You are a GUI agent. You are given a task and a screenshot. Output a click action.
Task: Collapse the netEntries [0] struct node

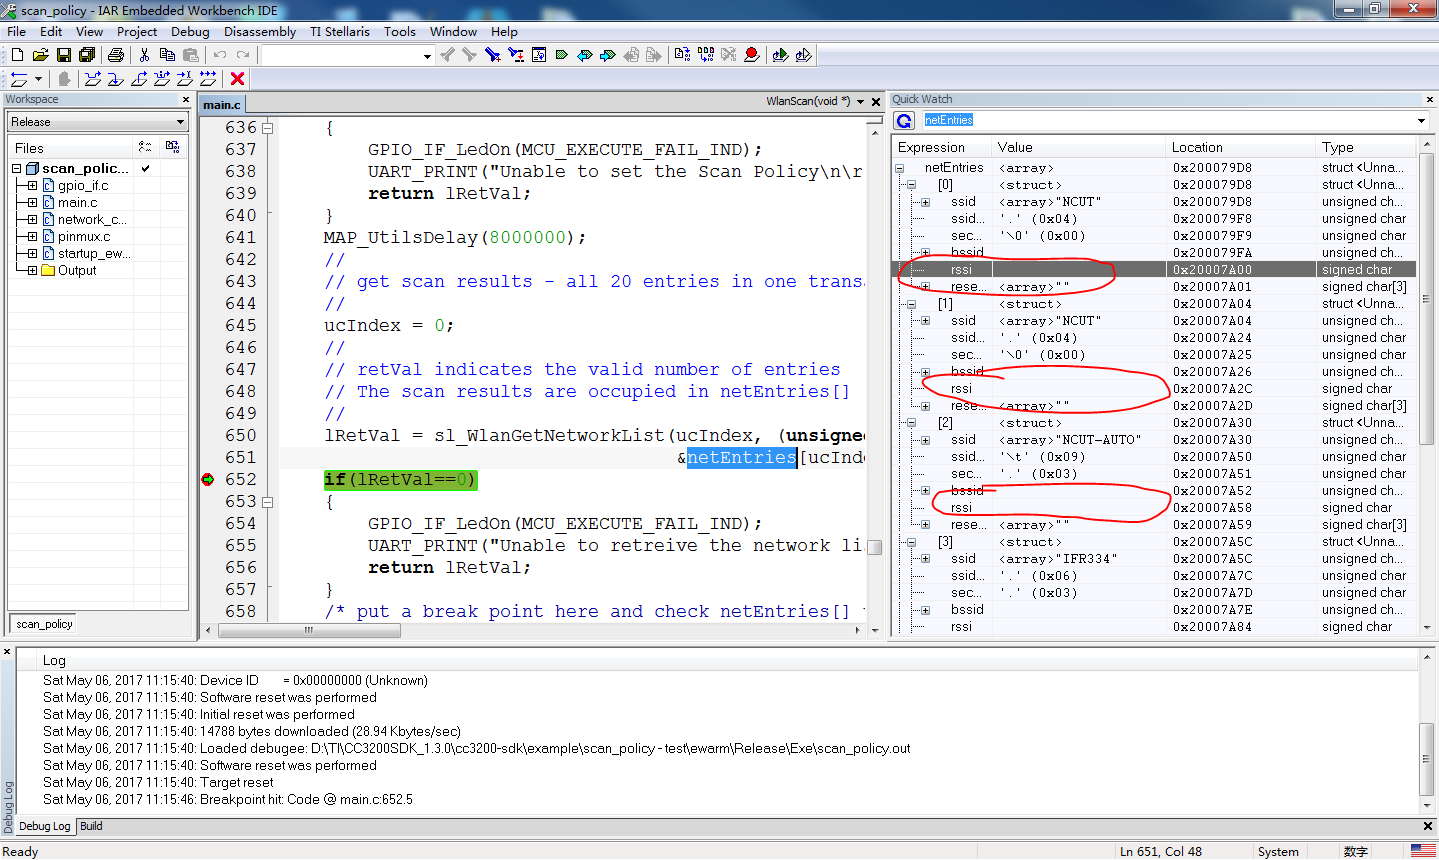click(911, 185)
